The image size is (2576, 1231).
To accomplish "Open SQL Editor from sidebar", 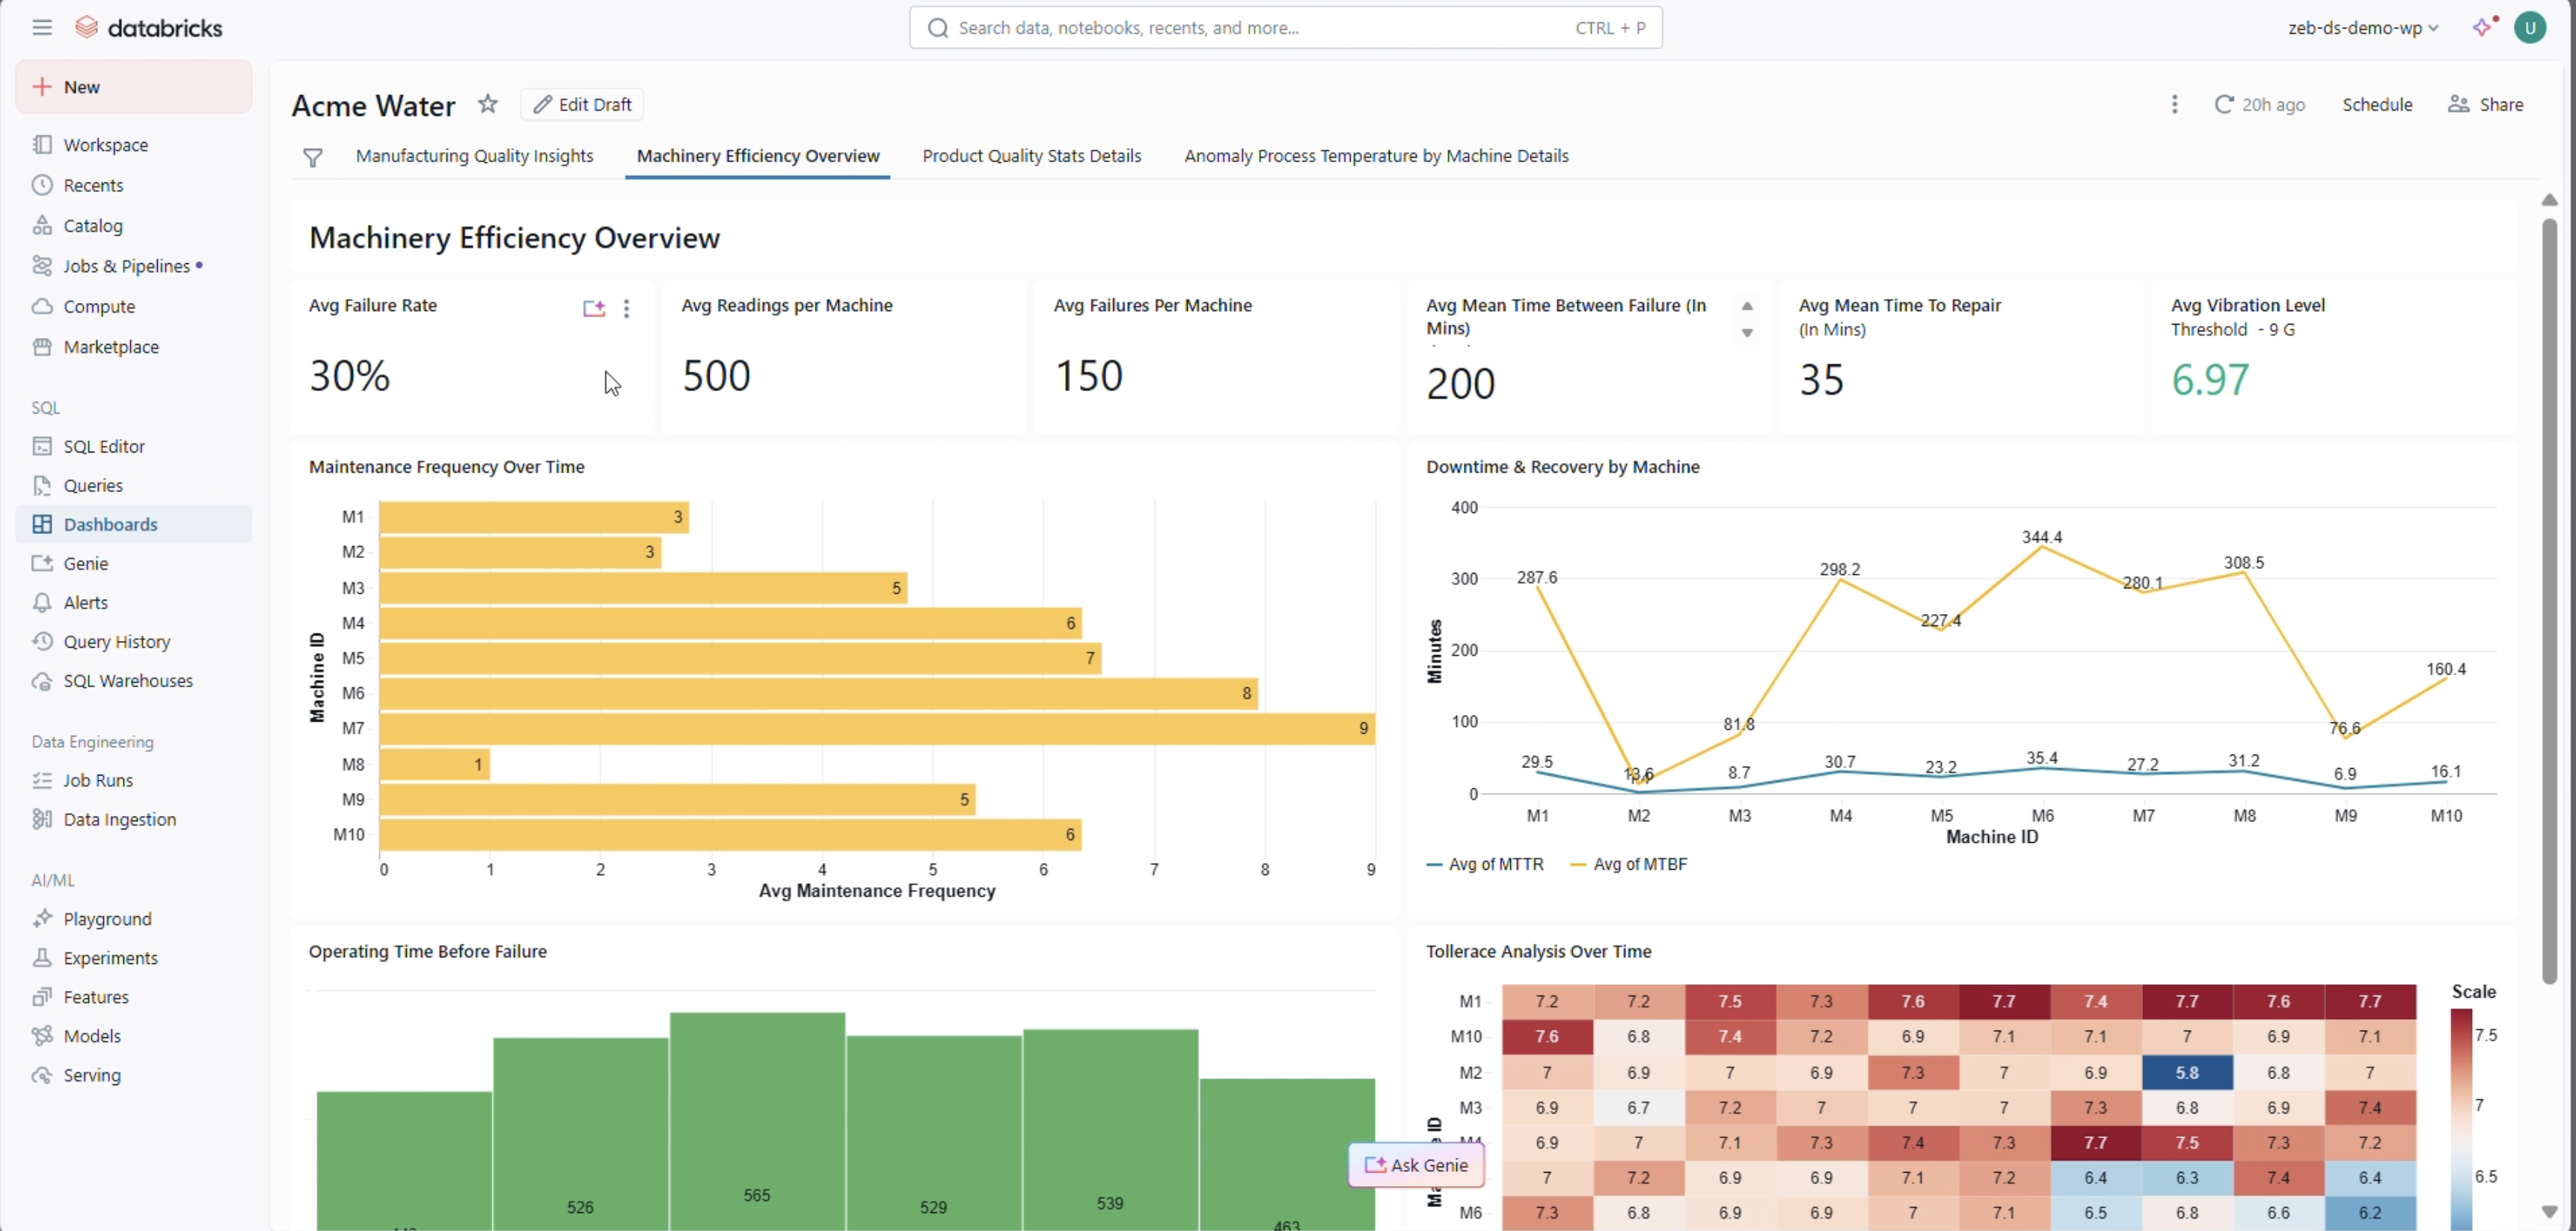I will 104,446.
